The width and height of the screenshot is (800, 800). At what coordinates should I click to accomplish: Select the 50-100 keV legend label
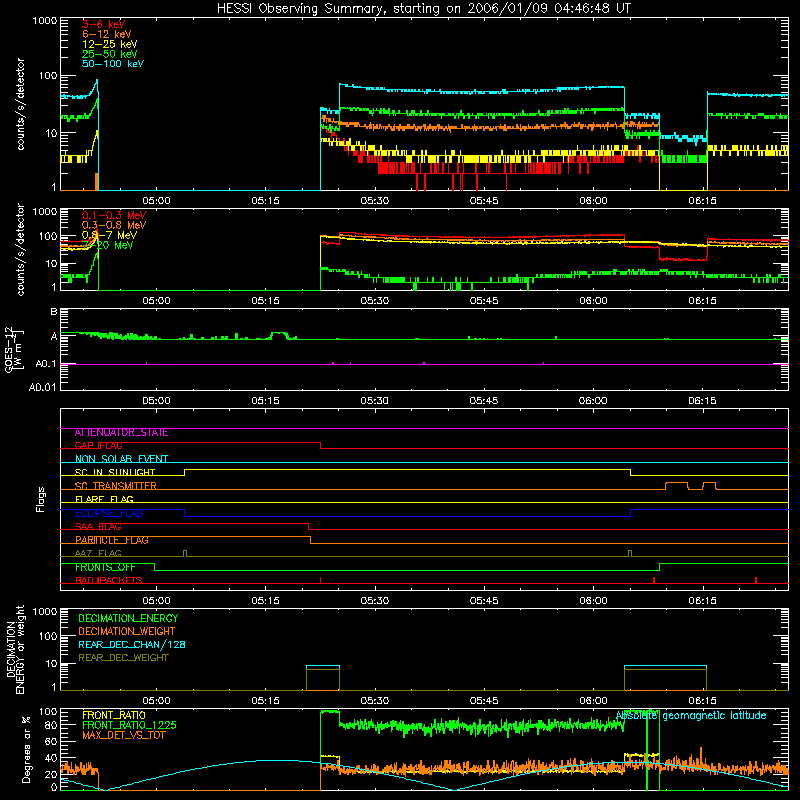[113, 64]
